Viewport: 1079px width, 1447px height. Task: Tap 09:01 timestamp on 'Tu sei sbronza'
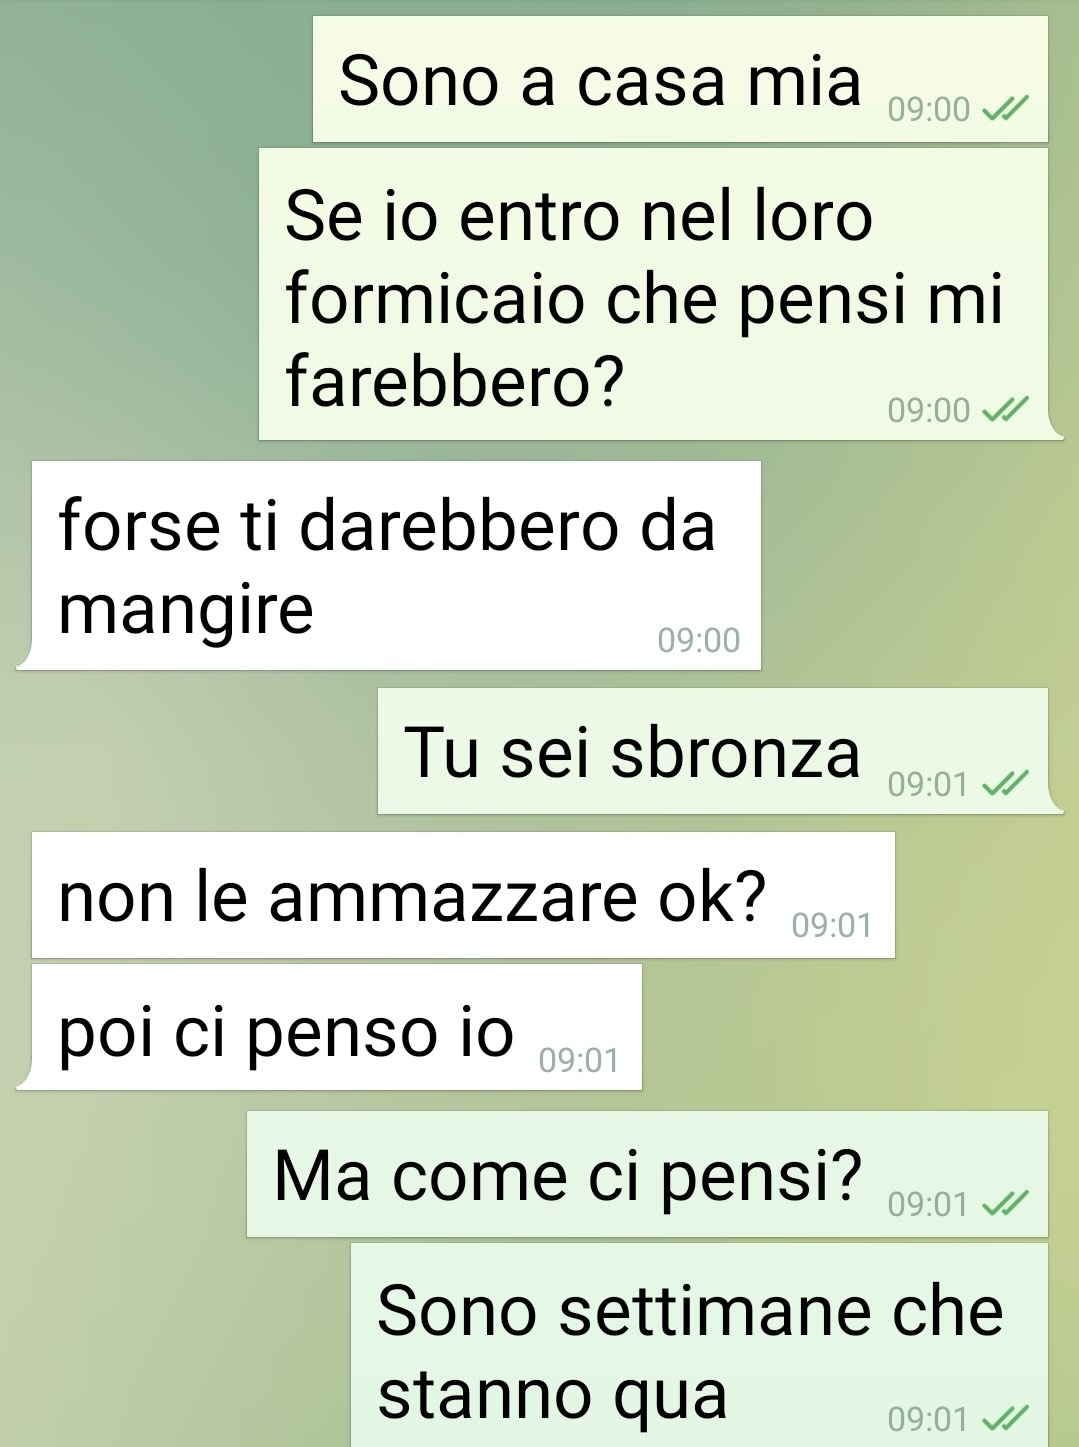tap(928, 784)
